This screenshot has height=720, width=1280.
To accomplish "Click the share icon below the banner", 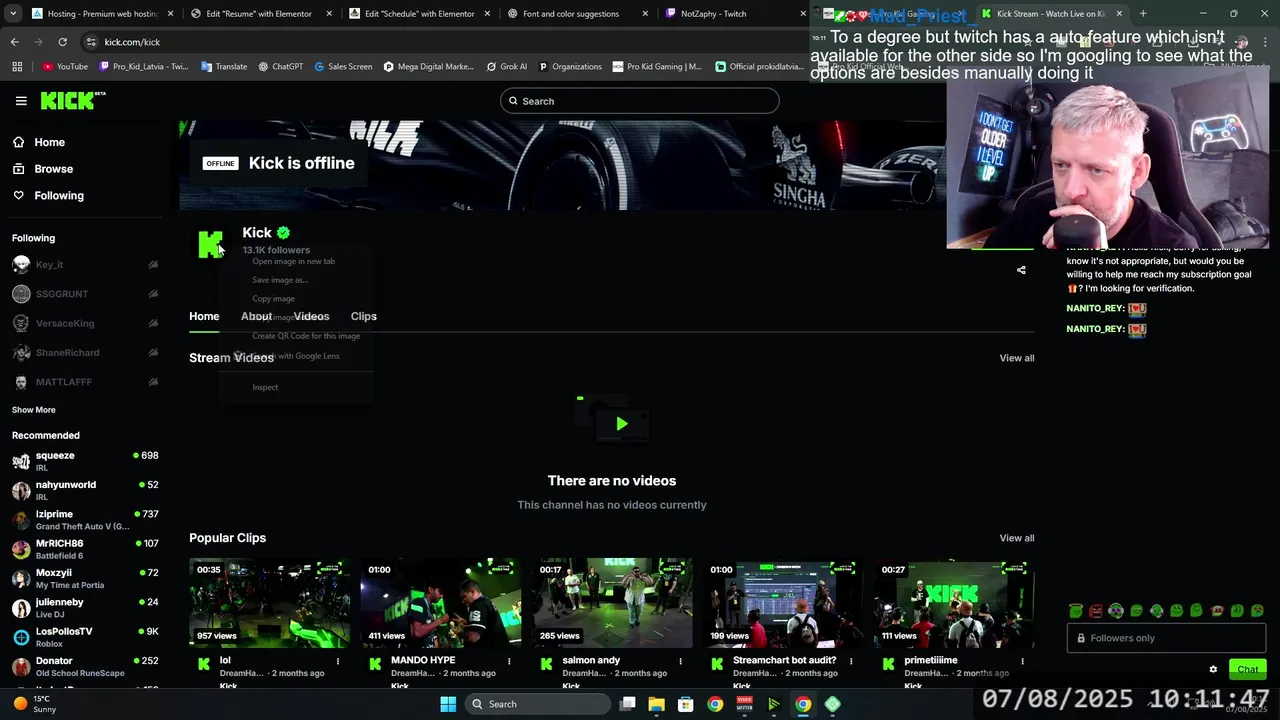I will [x=1021, y=270].
